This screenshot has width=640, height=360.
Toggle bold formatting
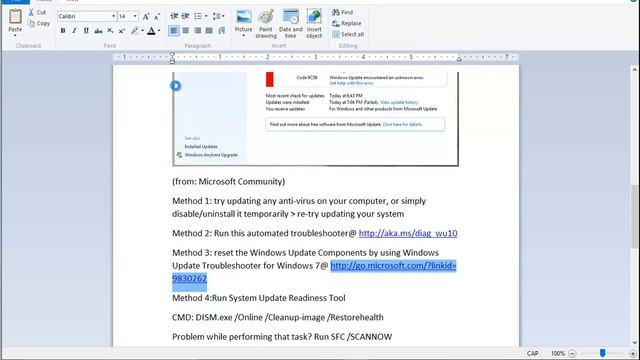[63, 31]
